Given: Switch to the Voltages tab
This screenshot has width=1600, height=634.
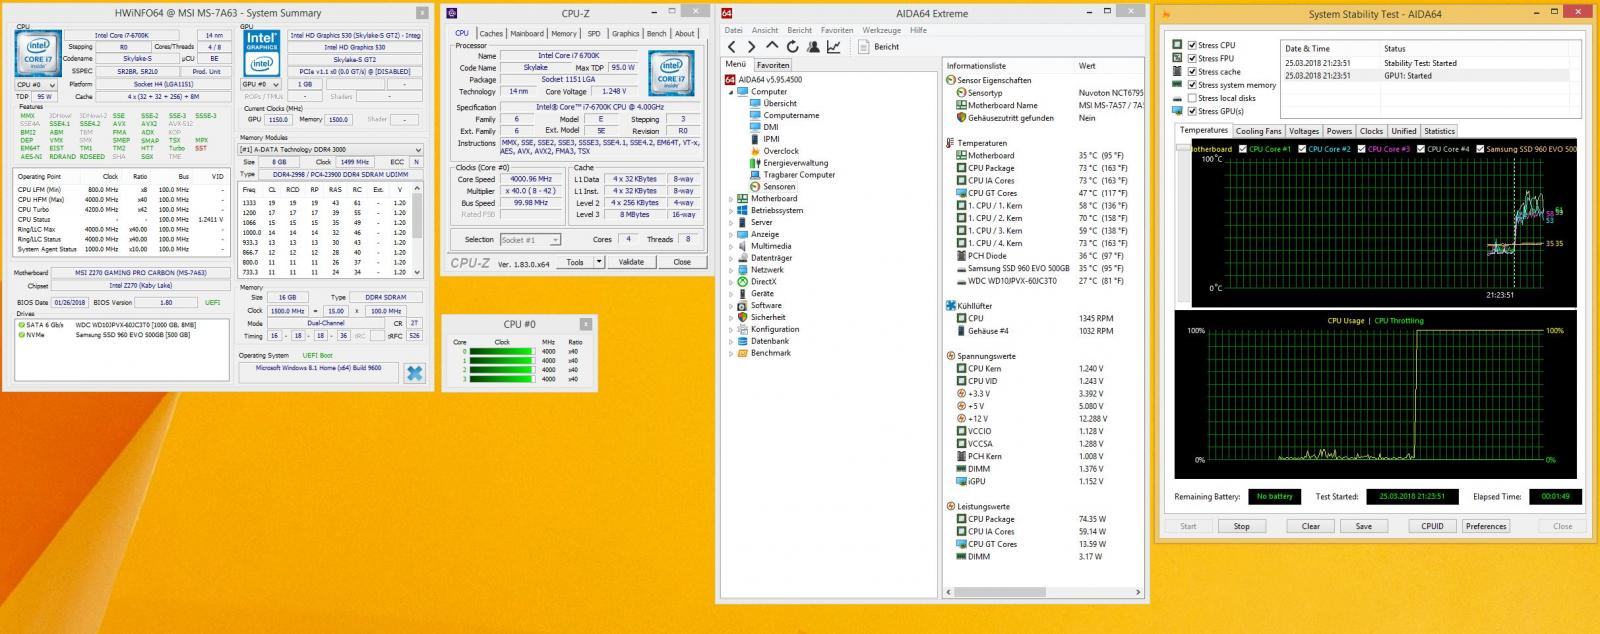Looking at the screenshot, I should click(x=1303, y=131).
